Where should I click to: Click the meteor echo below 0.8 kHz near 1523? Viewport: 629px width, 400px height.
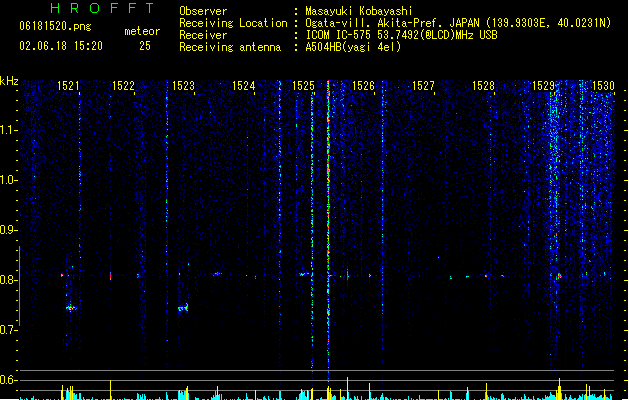[183, 308]
